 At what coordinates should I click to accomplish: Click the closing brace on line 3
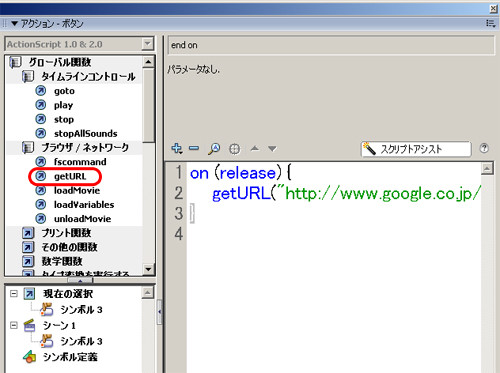click(192, 214)
